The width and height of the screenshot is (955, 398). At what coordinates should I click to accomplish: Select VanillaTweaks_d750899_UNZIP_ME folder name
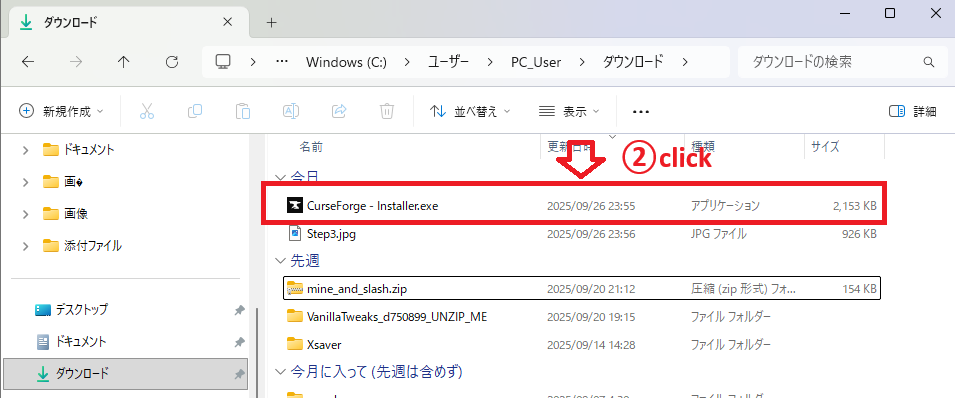coord(396,317)
